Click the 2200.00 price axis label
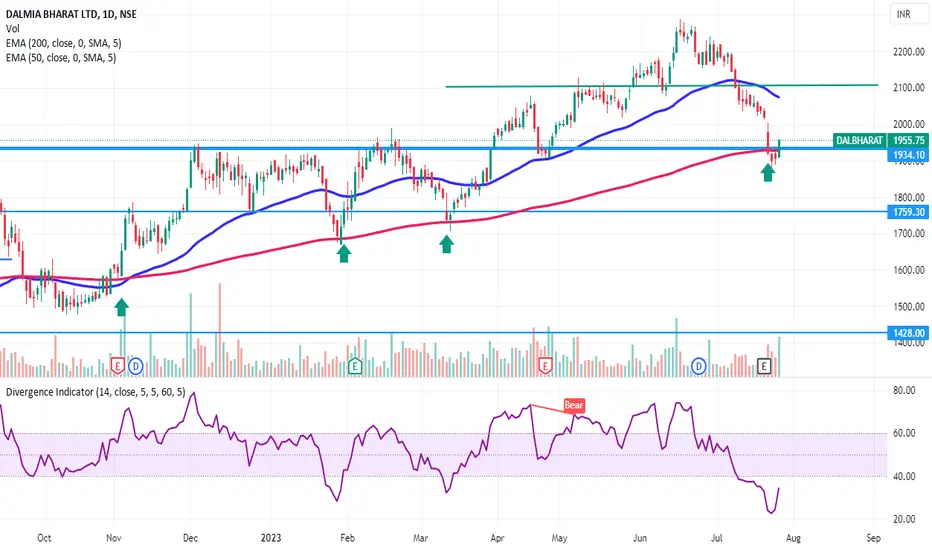 (x=909, y=52)
